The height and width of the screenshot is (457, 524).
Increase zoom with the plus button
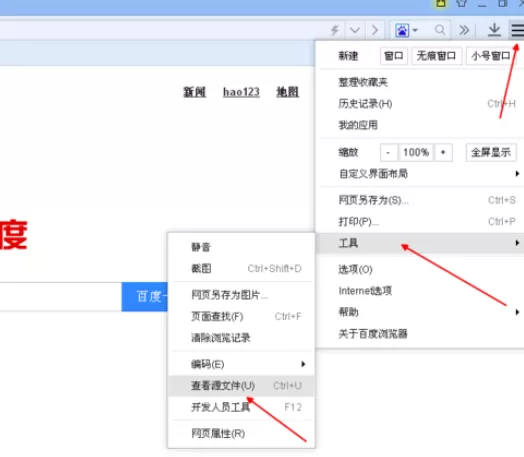pos(443,153)
